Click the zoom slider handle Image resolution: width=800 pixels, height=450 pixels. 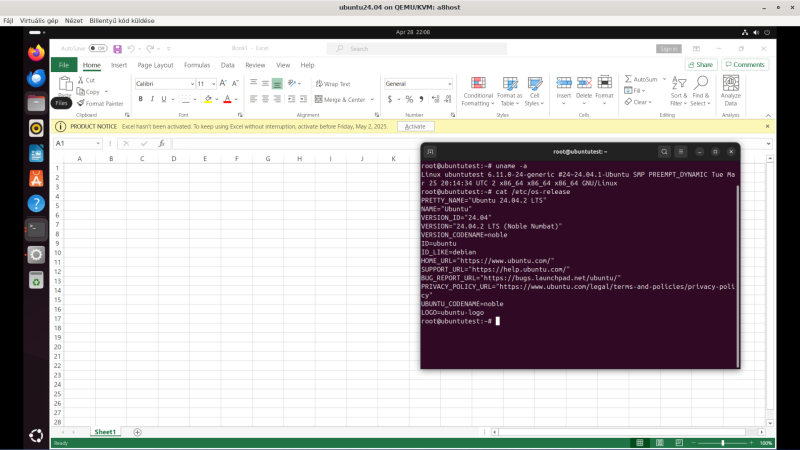723,443
